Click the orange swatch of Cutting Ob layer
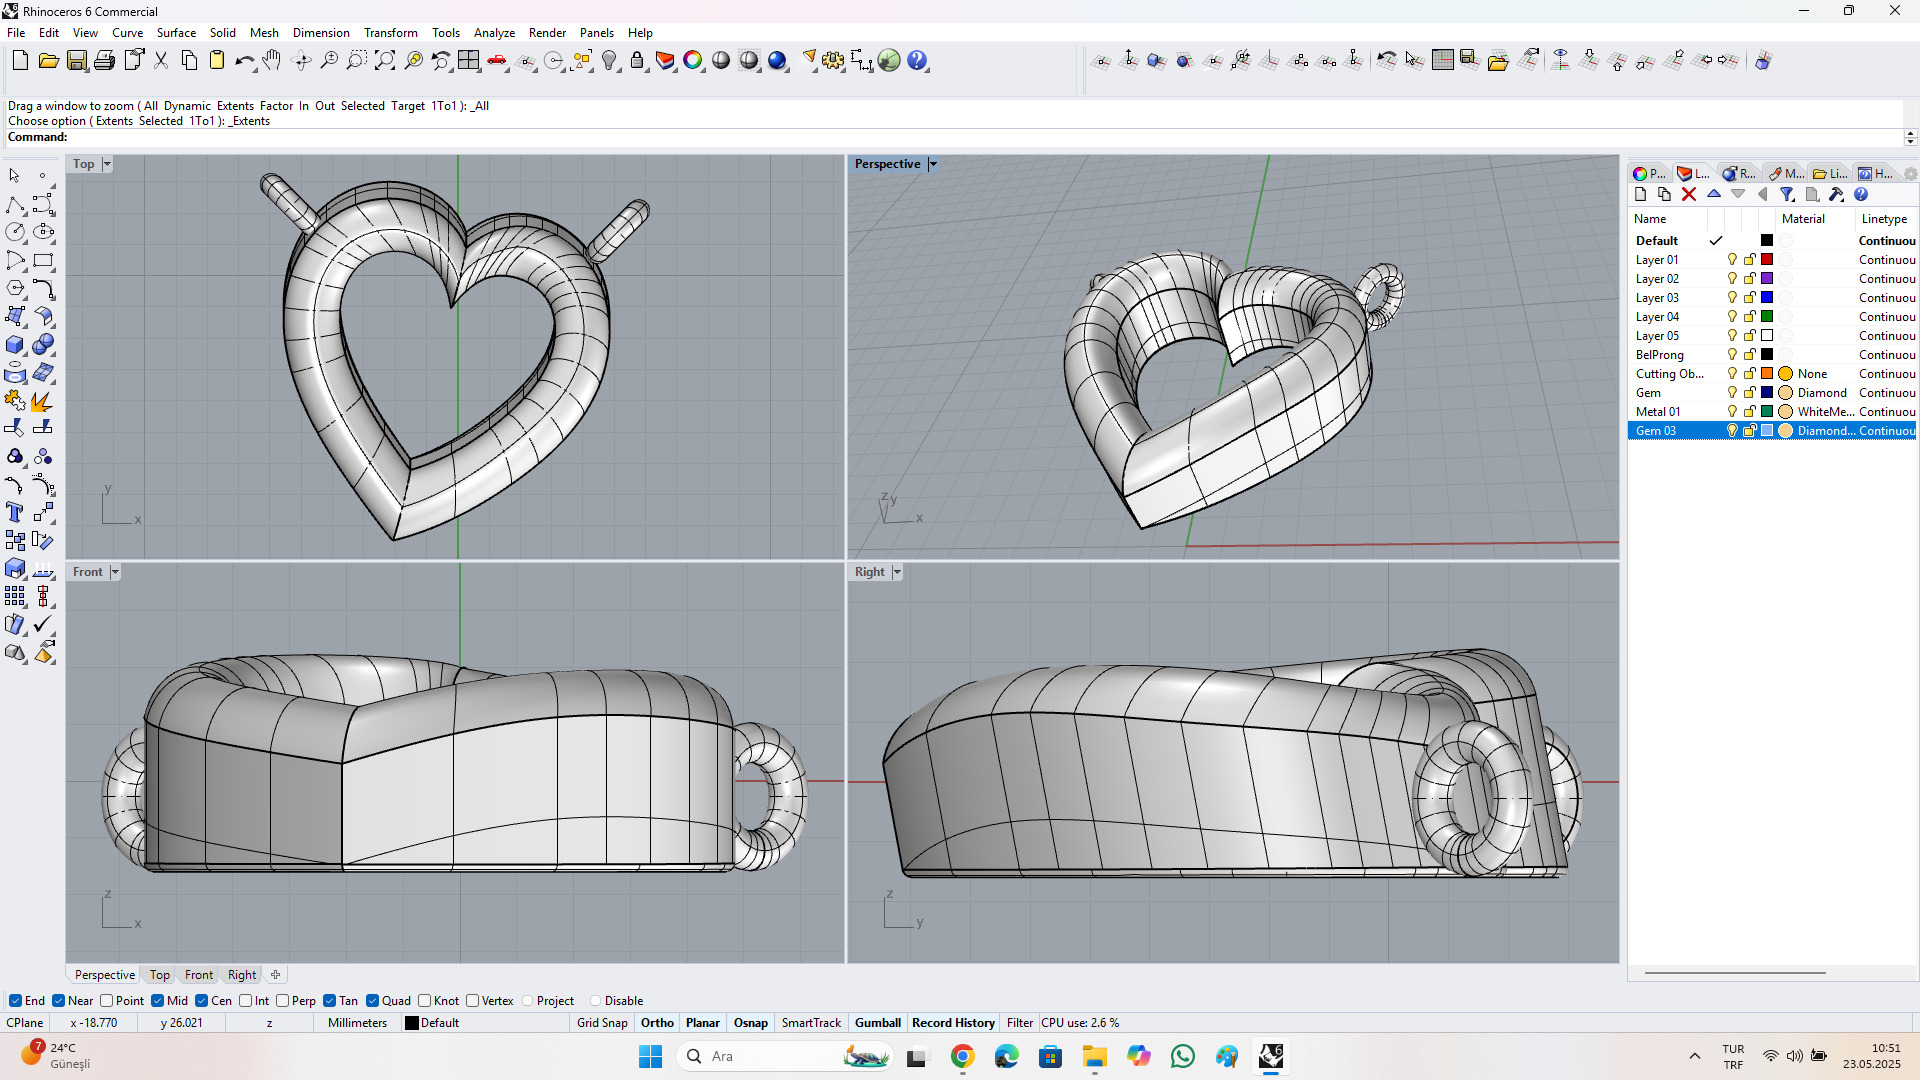 [x=1767, y=374]
